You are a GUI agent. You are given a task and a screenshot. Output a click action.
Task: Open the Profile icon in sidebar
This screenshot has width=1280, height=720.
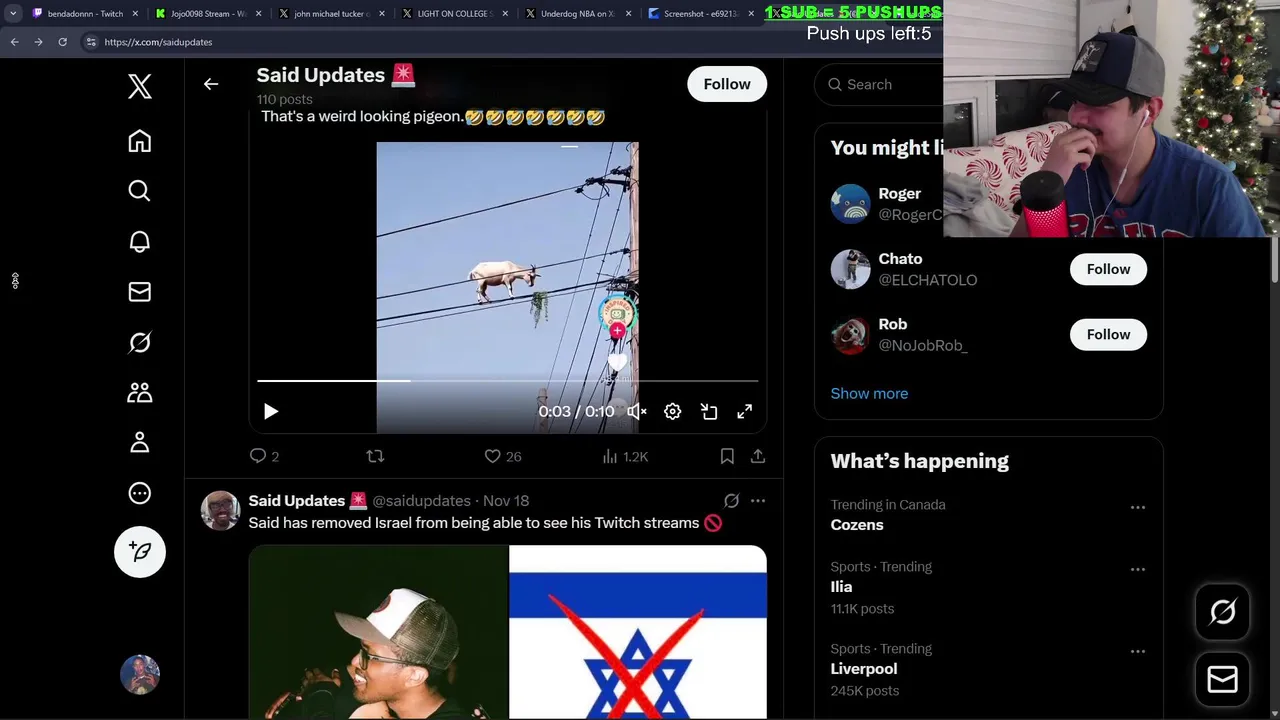(140, 443)
